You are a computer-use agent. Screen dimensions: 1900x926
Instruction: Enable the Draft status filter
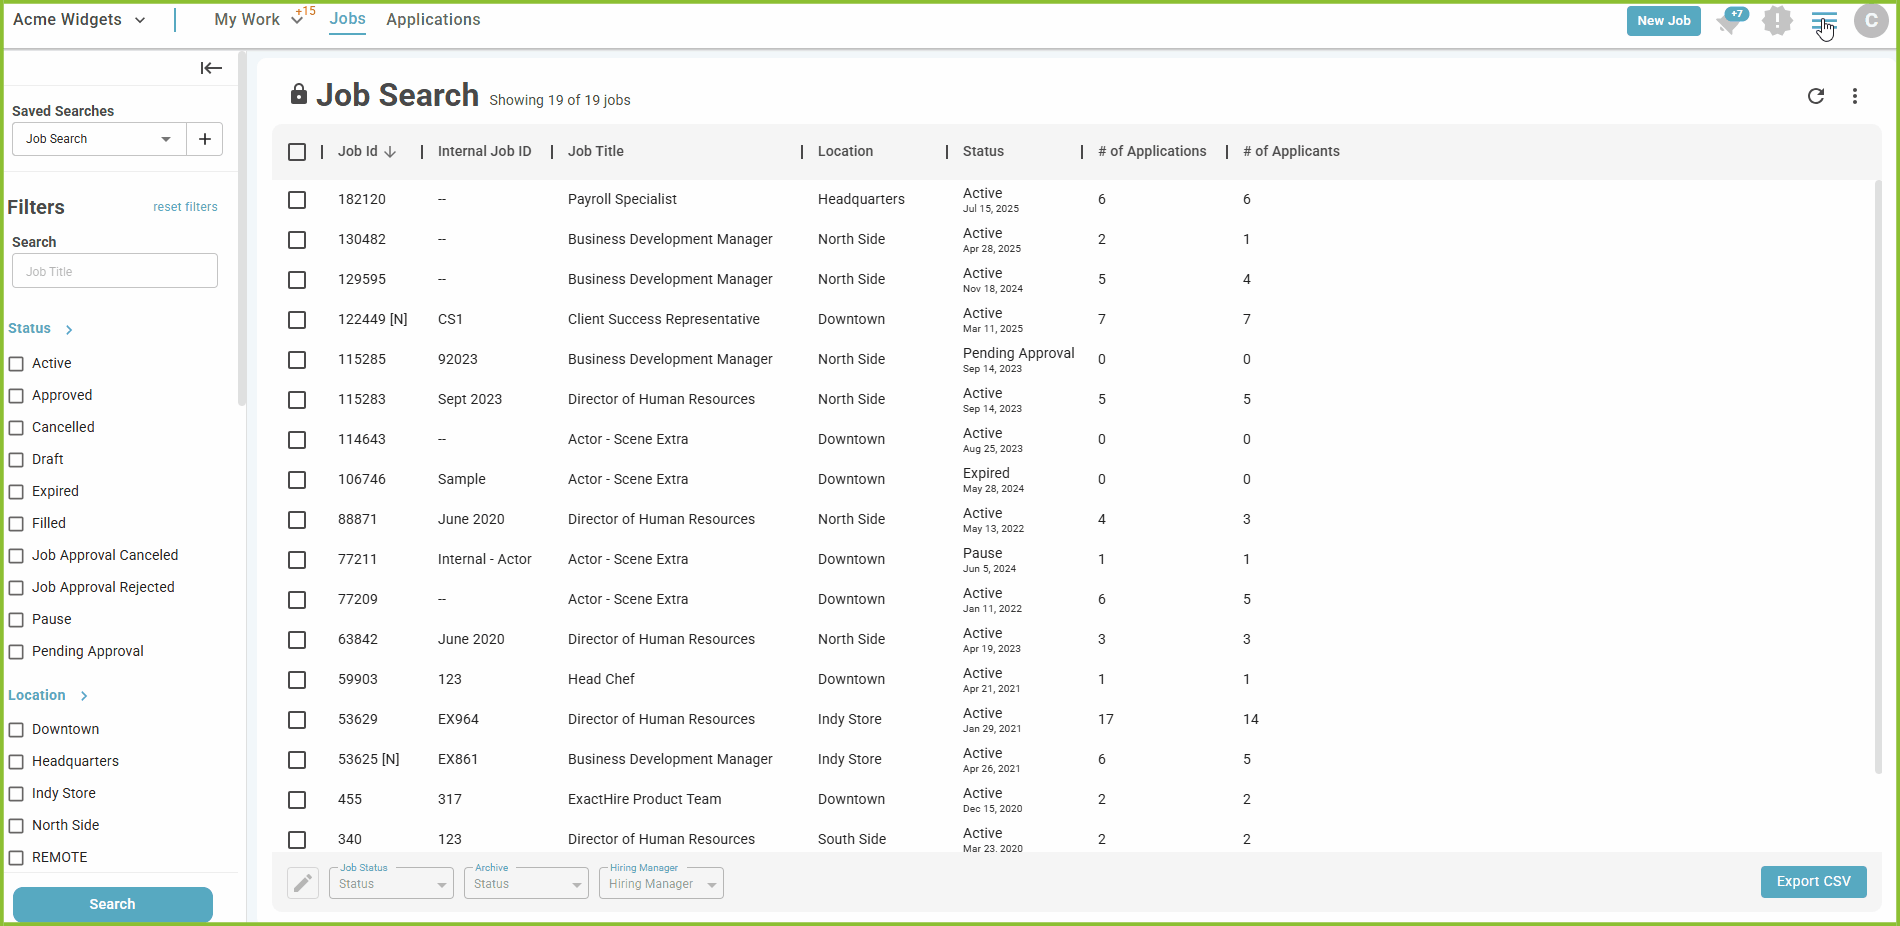[x=16, y=460]
